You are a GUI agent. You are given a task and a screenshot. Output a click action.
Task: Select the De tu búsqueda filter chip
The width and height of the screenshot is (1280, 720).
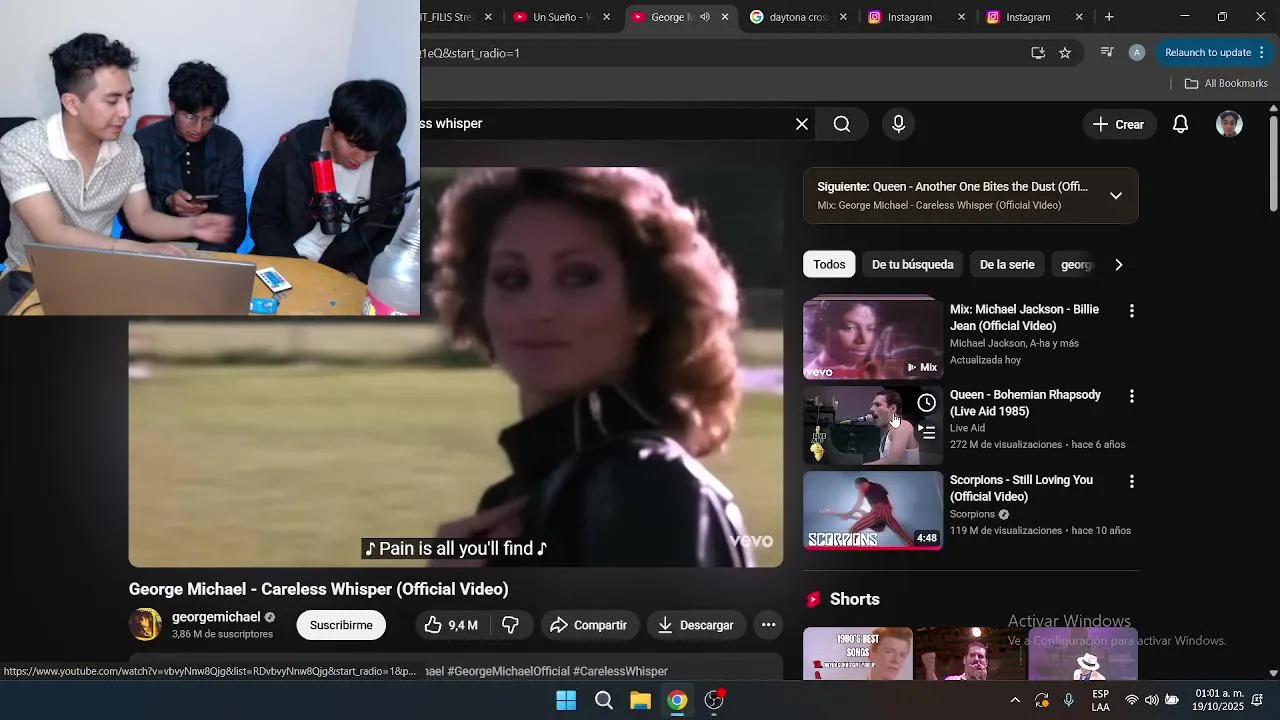click(x=913, y=265)
